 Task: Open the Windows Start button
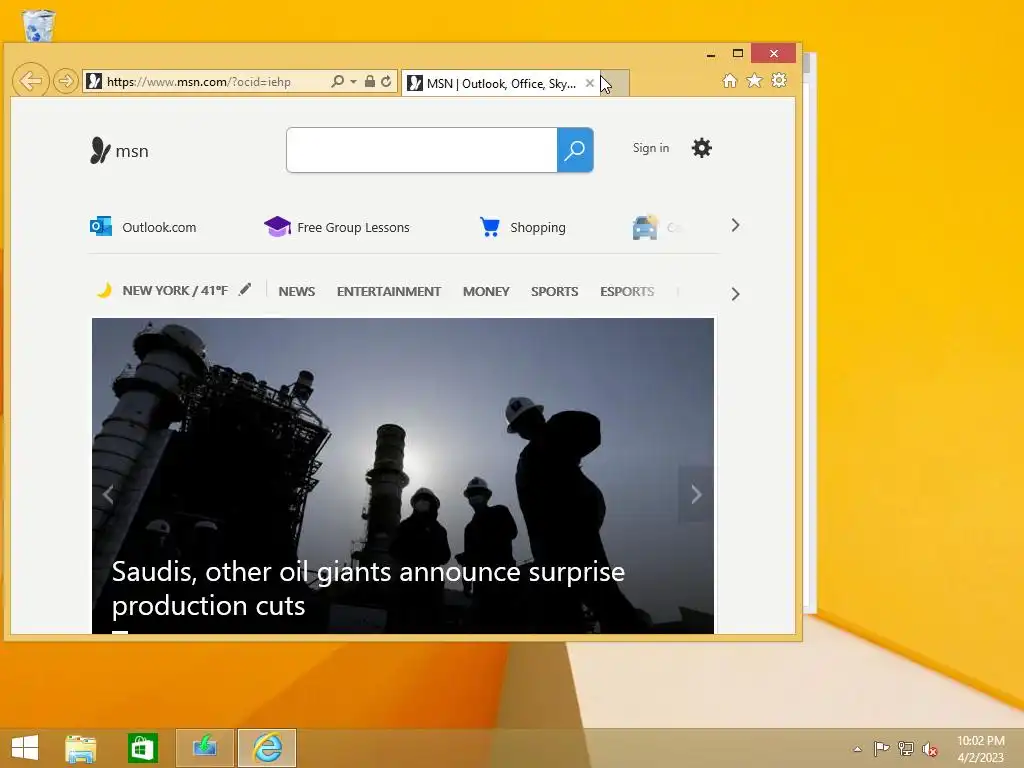click(25, 748)
